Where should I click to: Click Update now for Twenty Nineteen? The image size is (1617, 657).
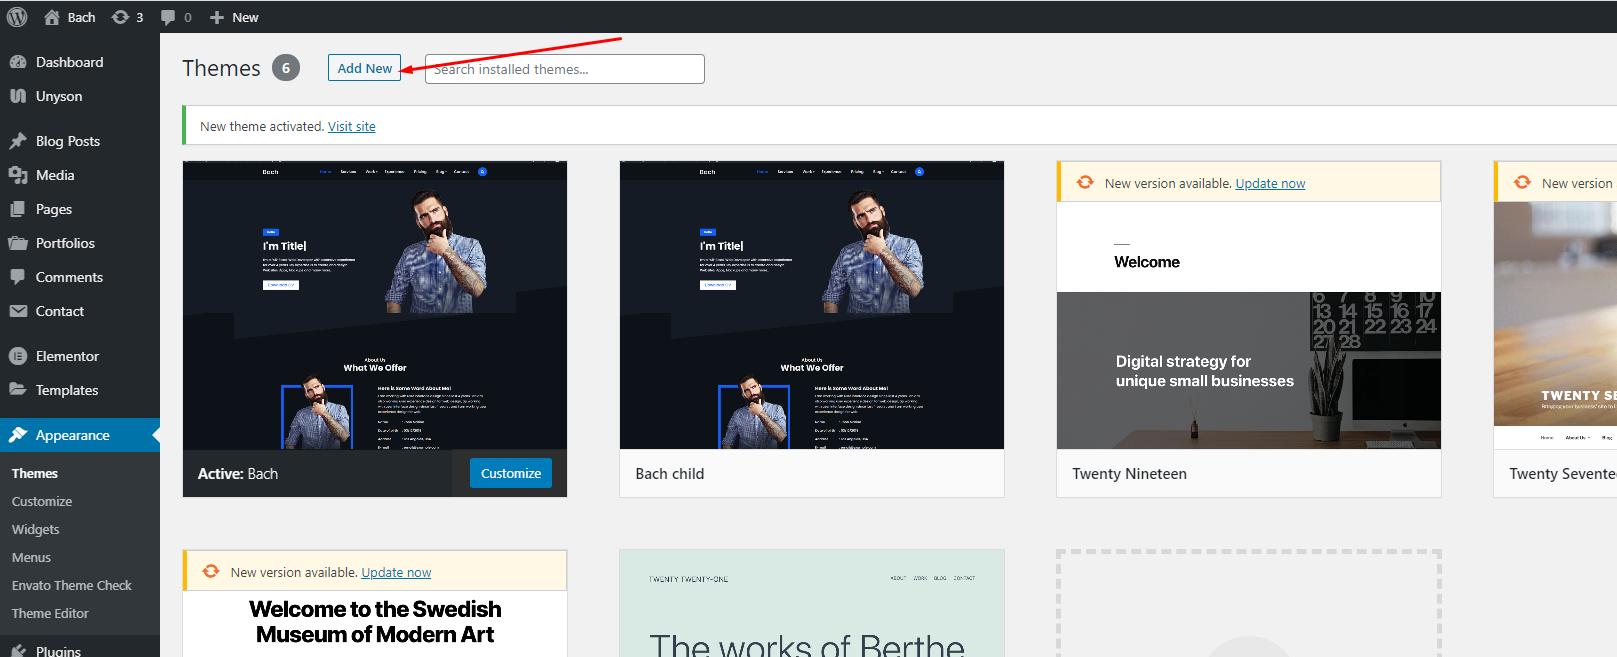click(x=1270, y=183)
